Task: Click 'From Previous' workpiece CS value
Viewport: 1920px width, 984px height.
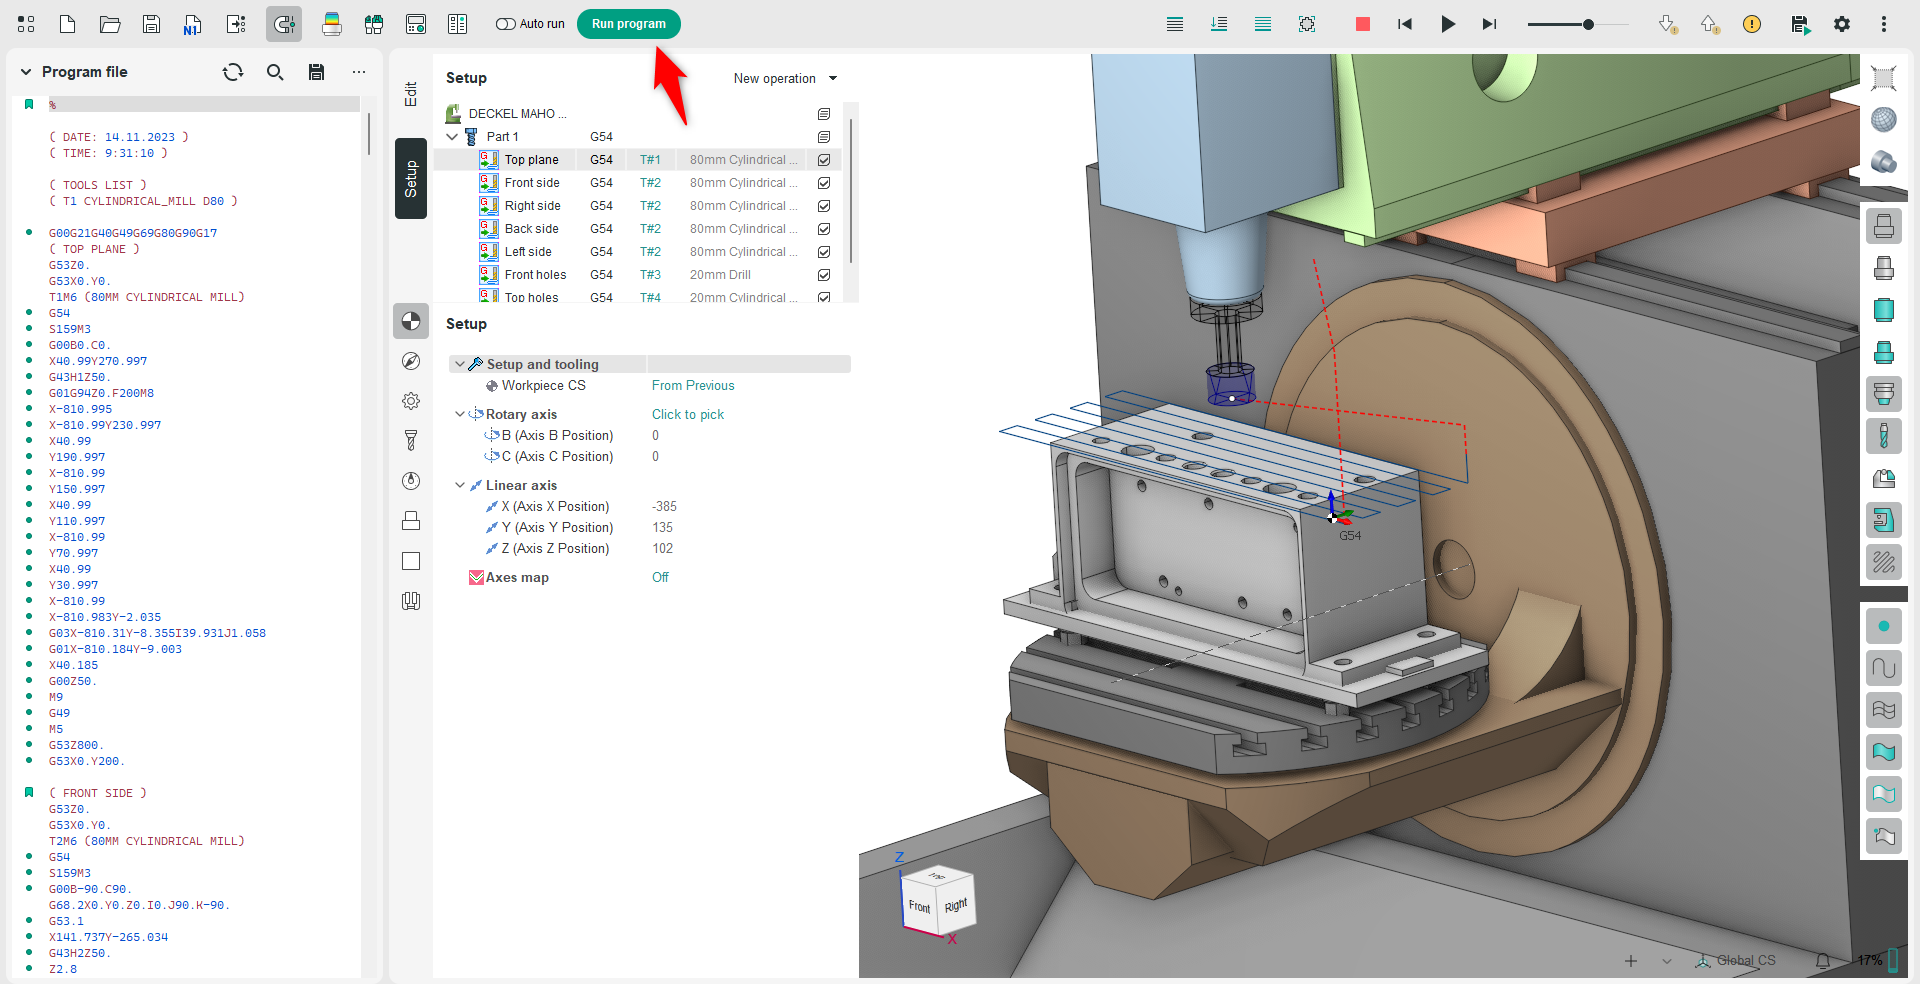Action: tap(693, 385)
